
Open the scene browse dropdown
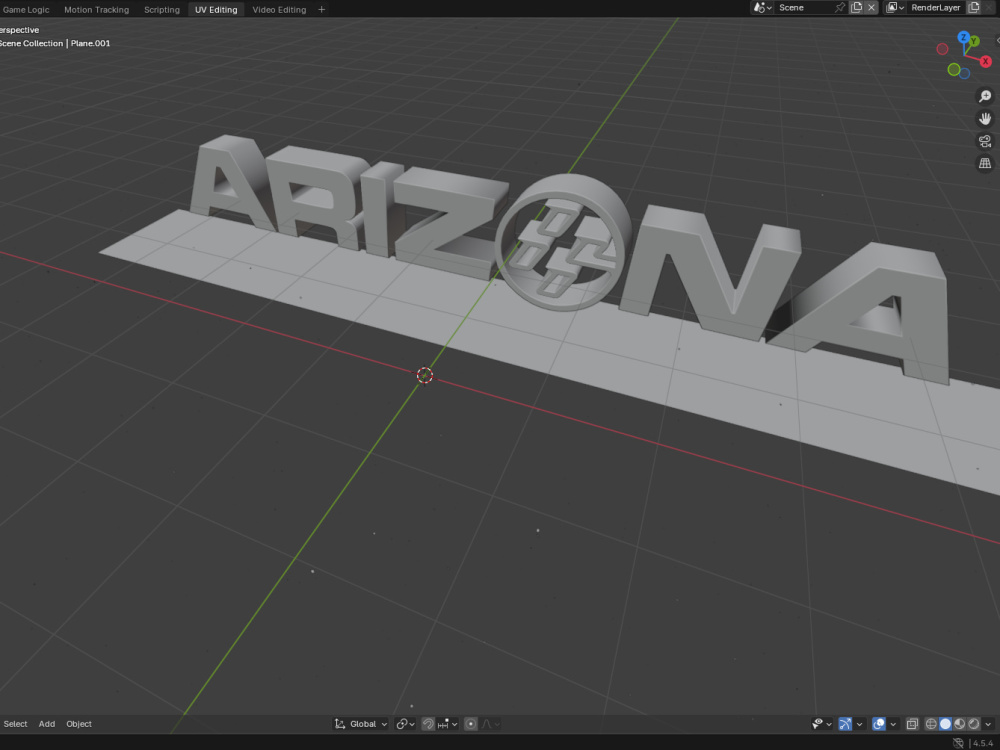[762, 8]
